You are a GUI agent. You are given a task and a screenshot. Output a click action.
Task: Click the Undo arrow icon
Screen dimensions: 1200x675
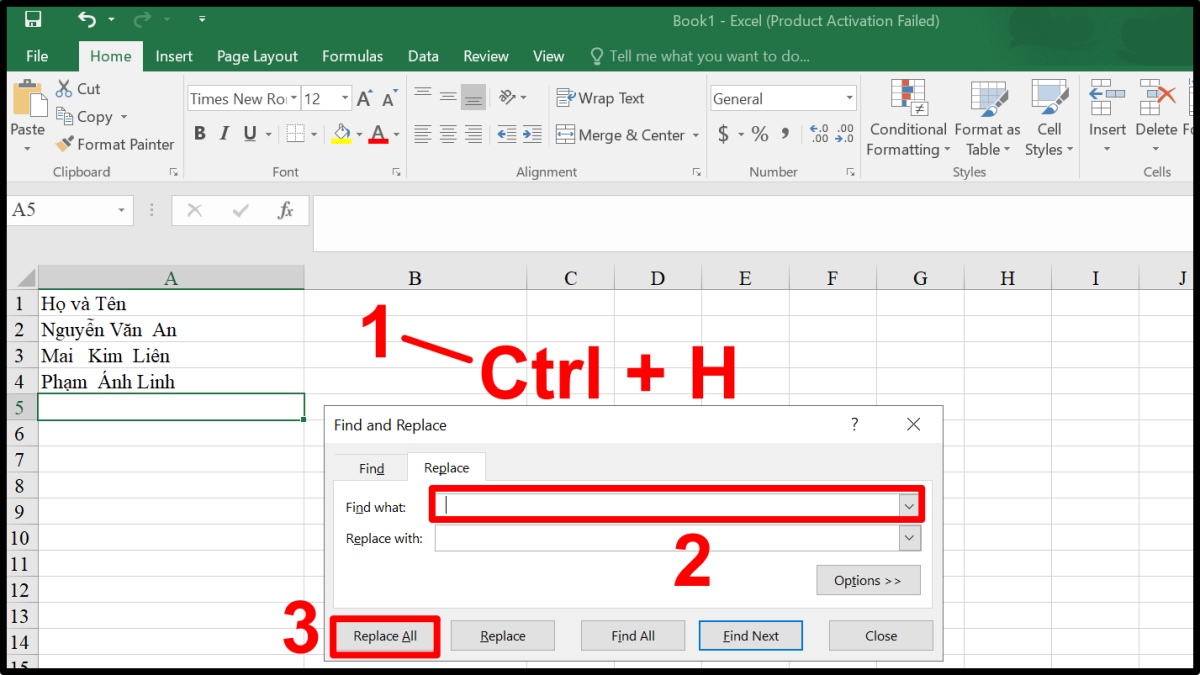point(87,19)
